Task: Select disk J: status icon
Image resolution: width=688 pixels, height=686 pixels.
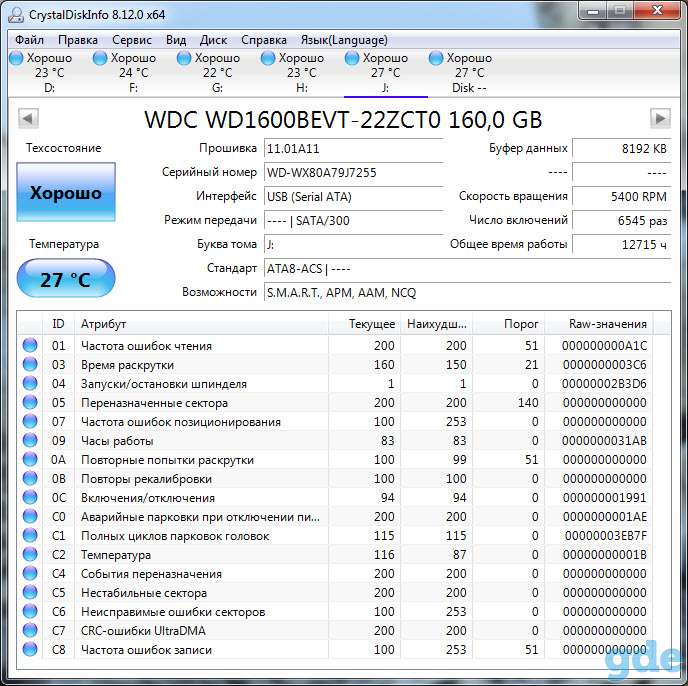Action: point(352,58)
